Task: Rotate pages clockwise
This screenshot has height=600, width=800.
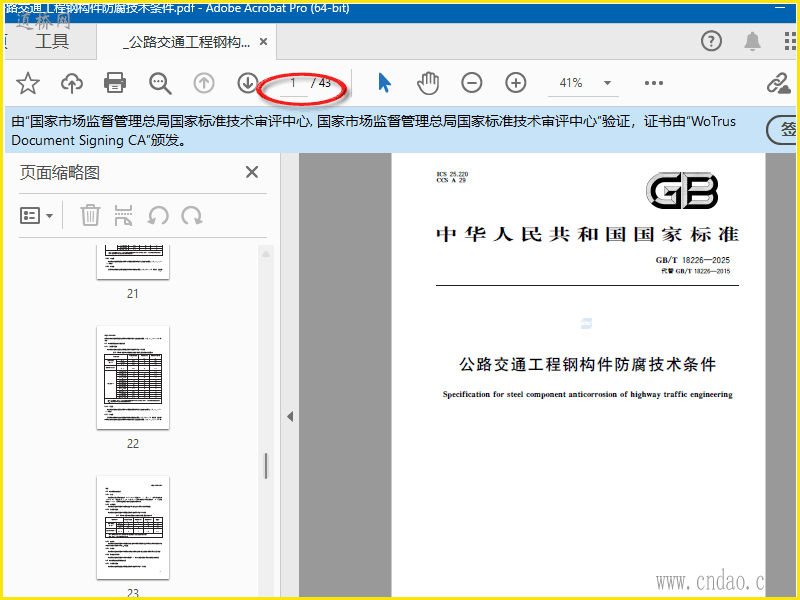Action: (x=192, y=216)
